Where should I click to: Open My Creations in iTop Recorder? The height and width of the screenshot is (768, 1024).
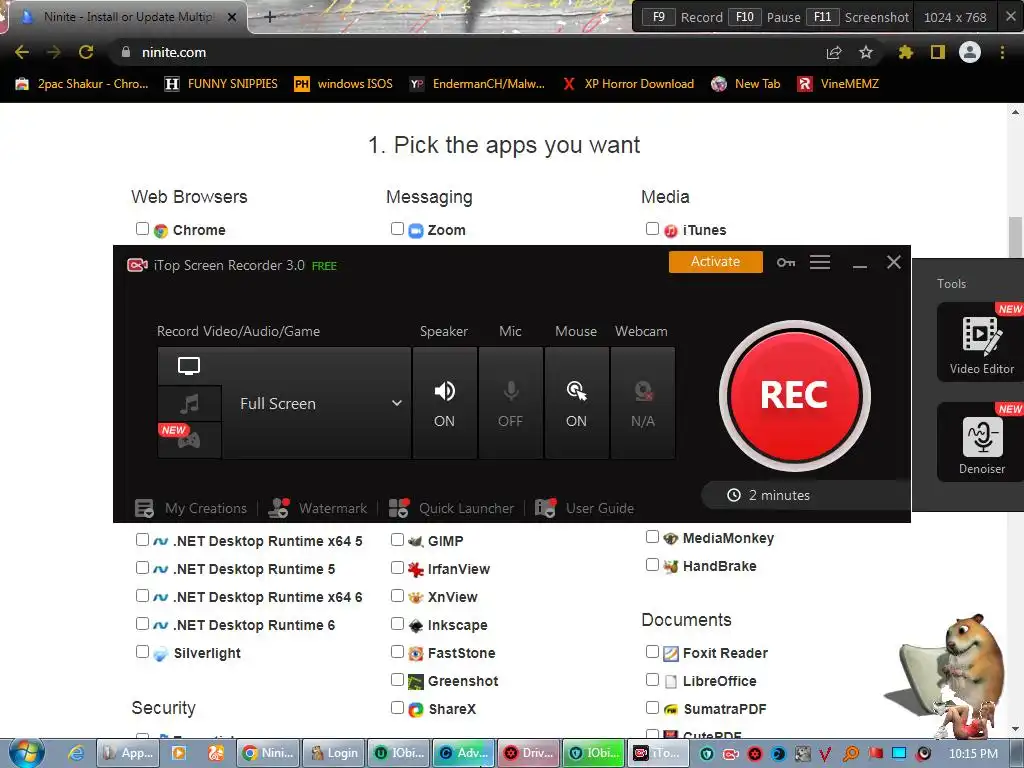pyautogui.click(x=191, y=508)
